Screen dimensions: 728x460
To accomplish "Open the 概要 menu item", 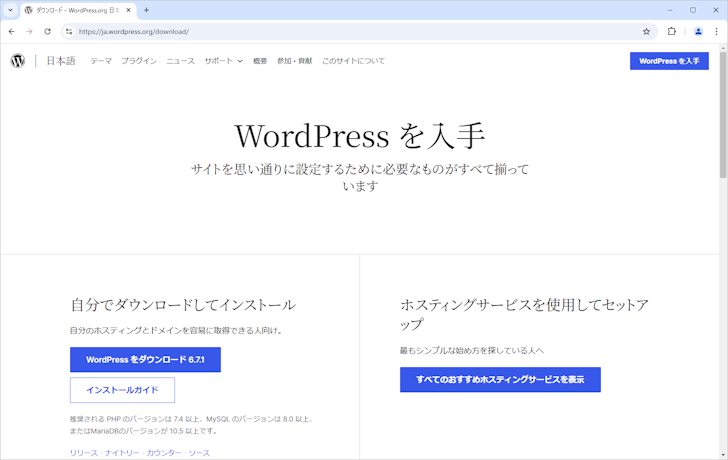I will pyautogui.click(x=260, y=61).
